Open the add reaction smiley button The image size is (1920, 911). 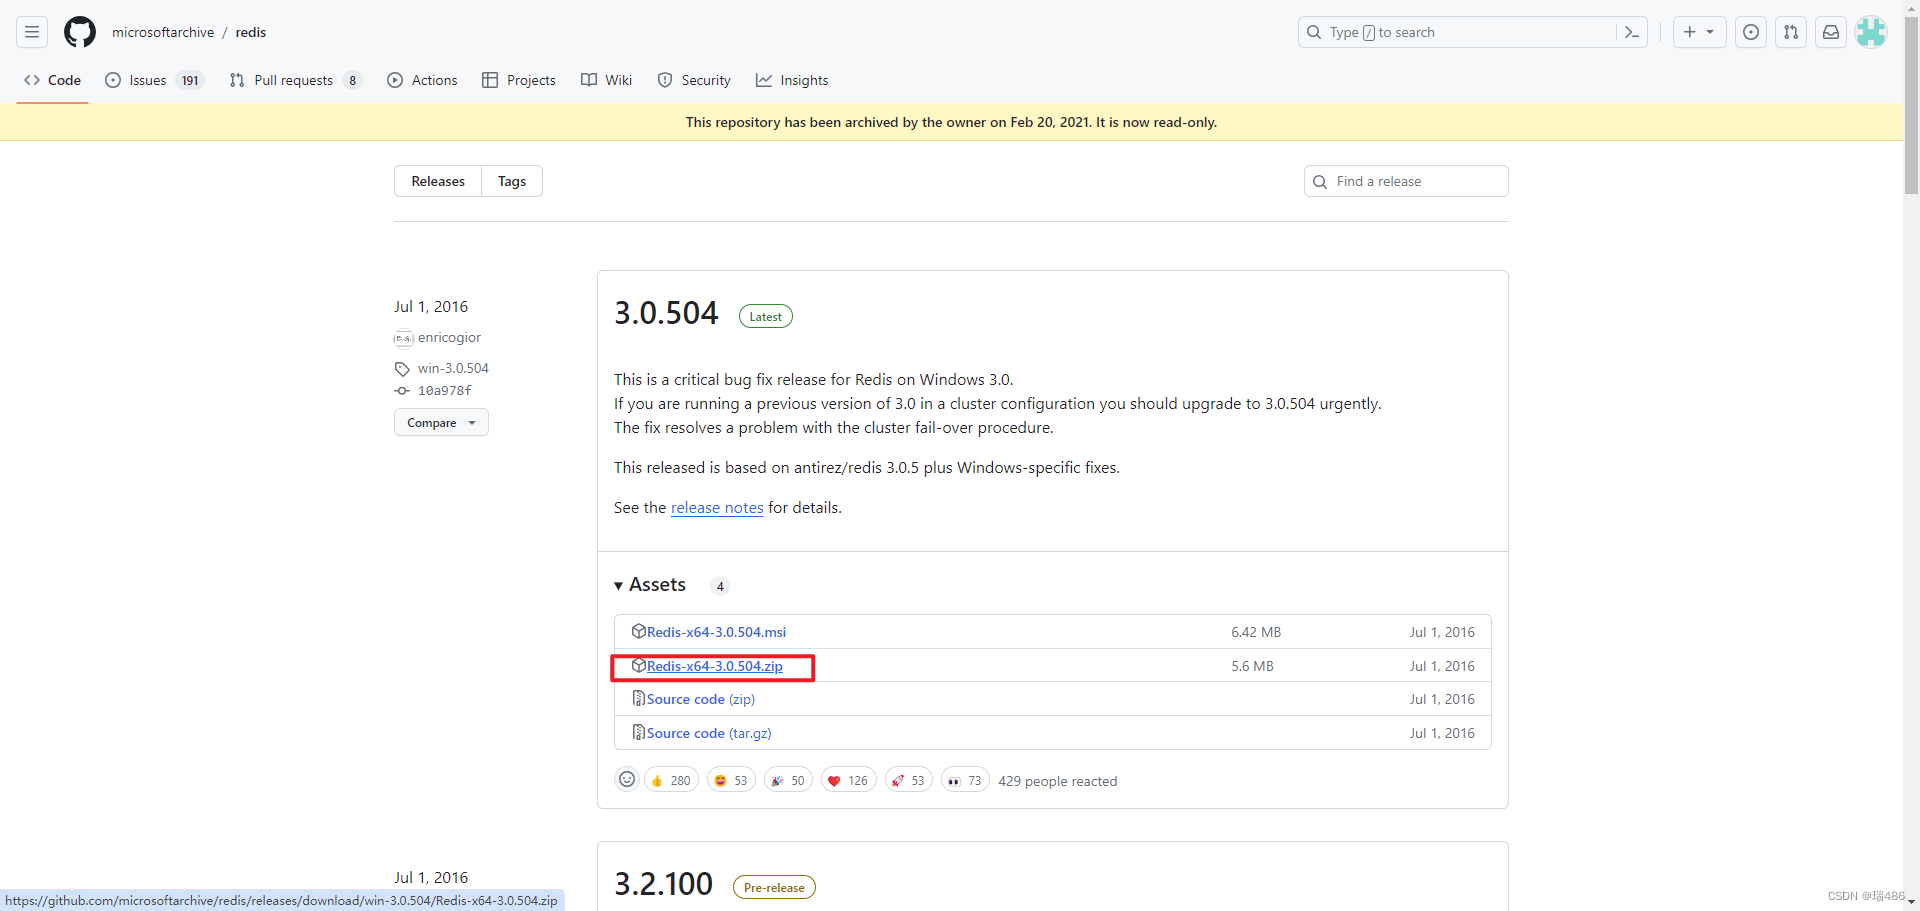(x=627, y=779)
